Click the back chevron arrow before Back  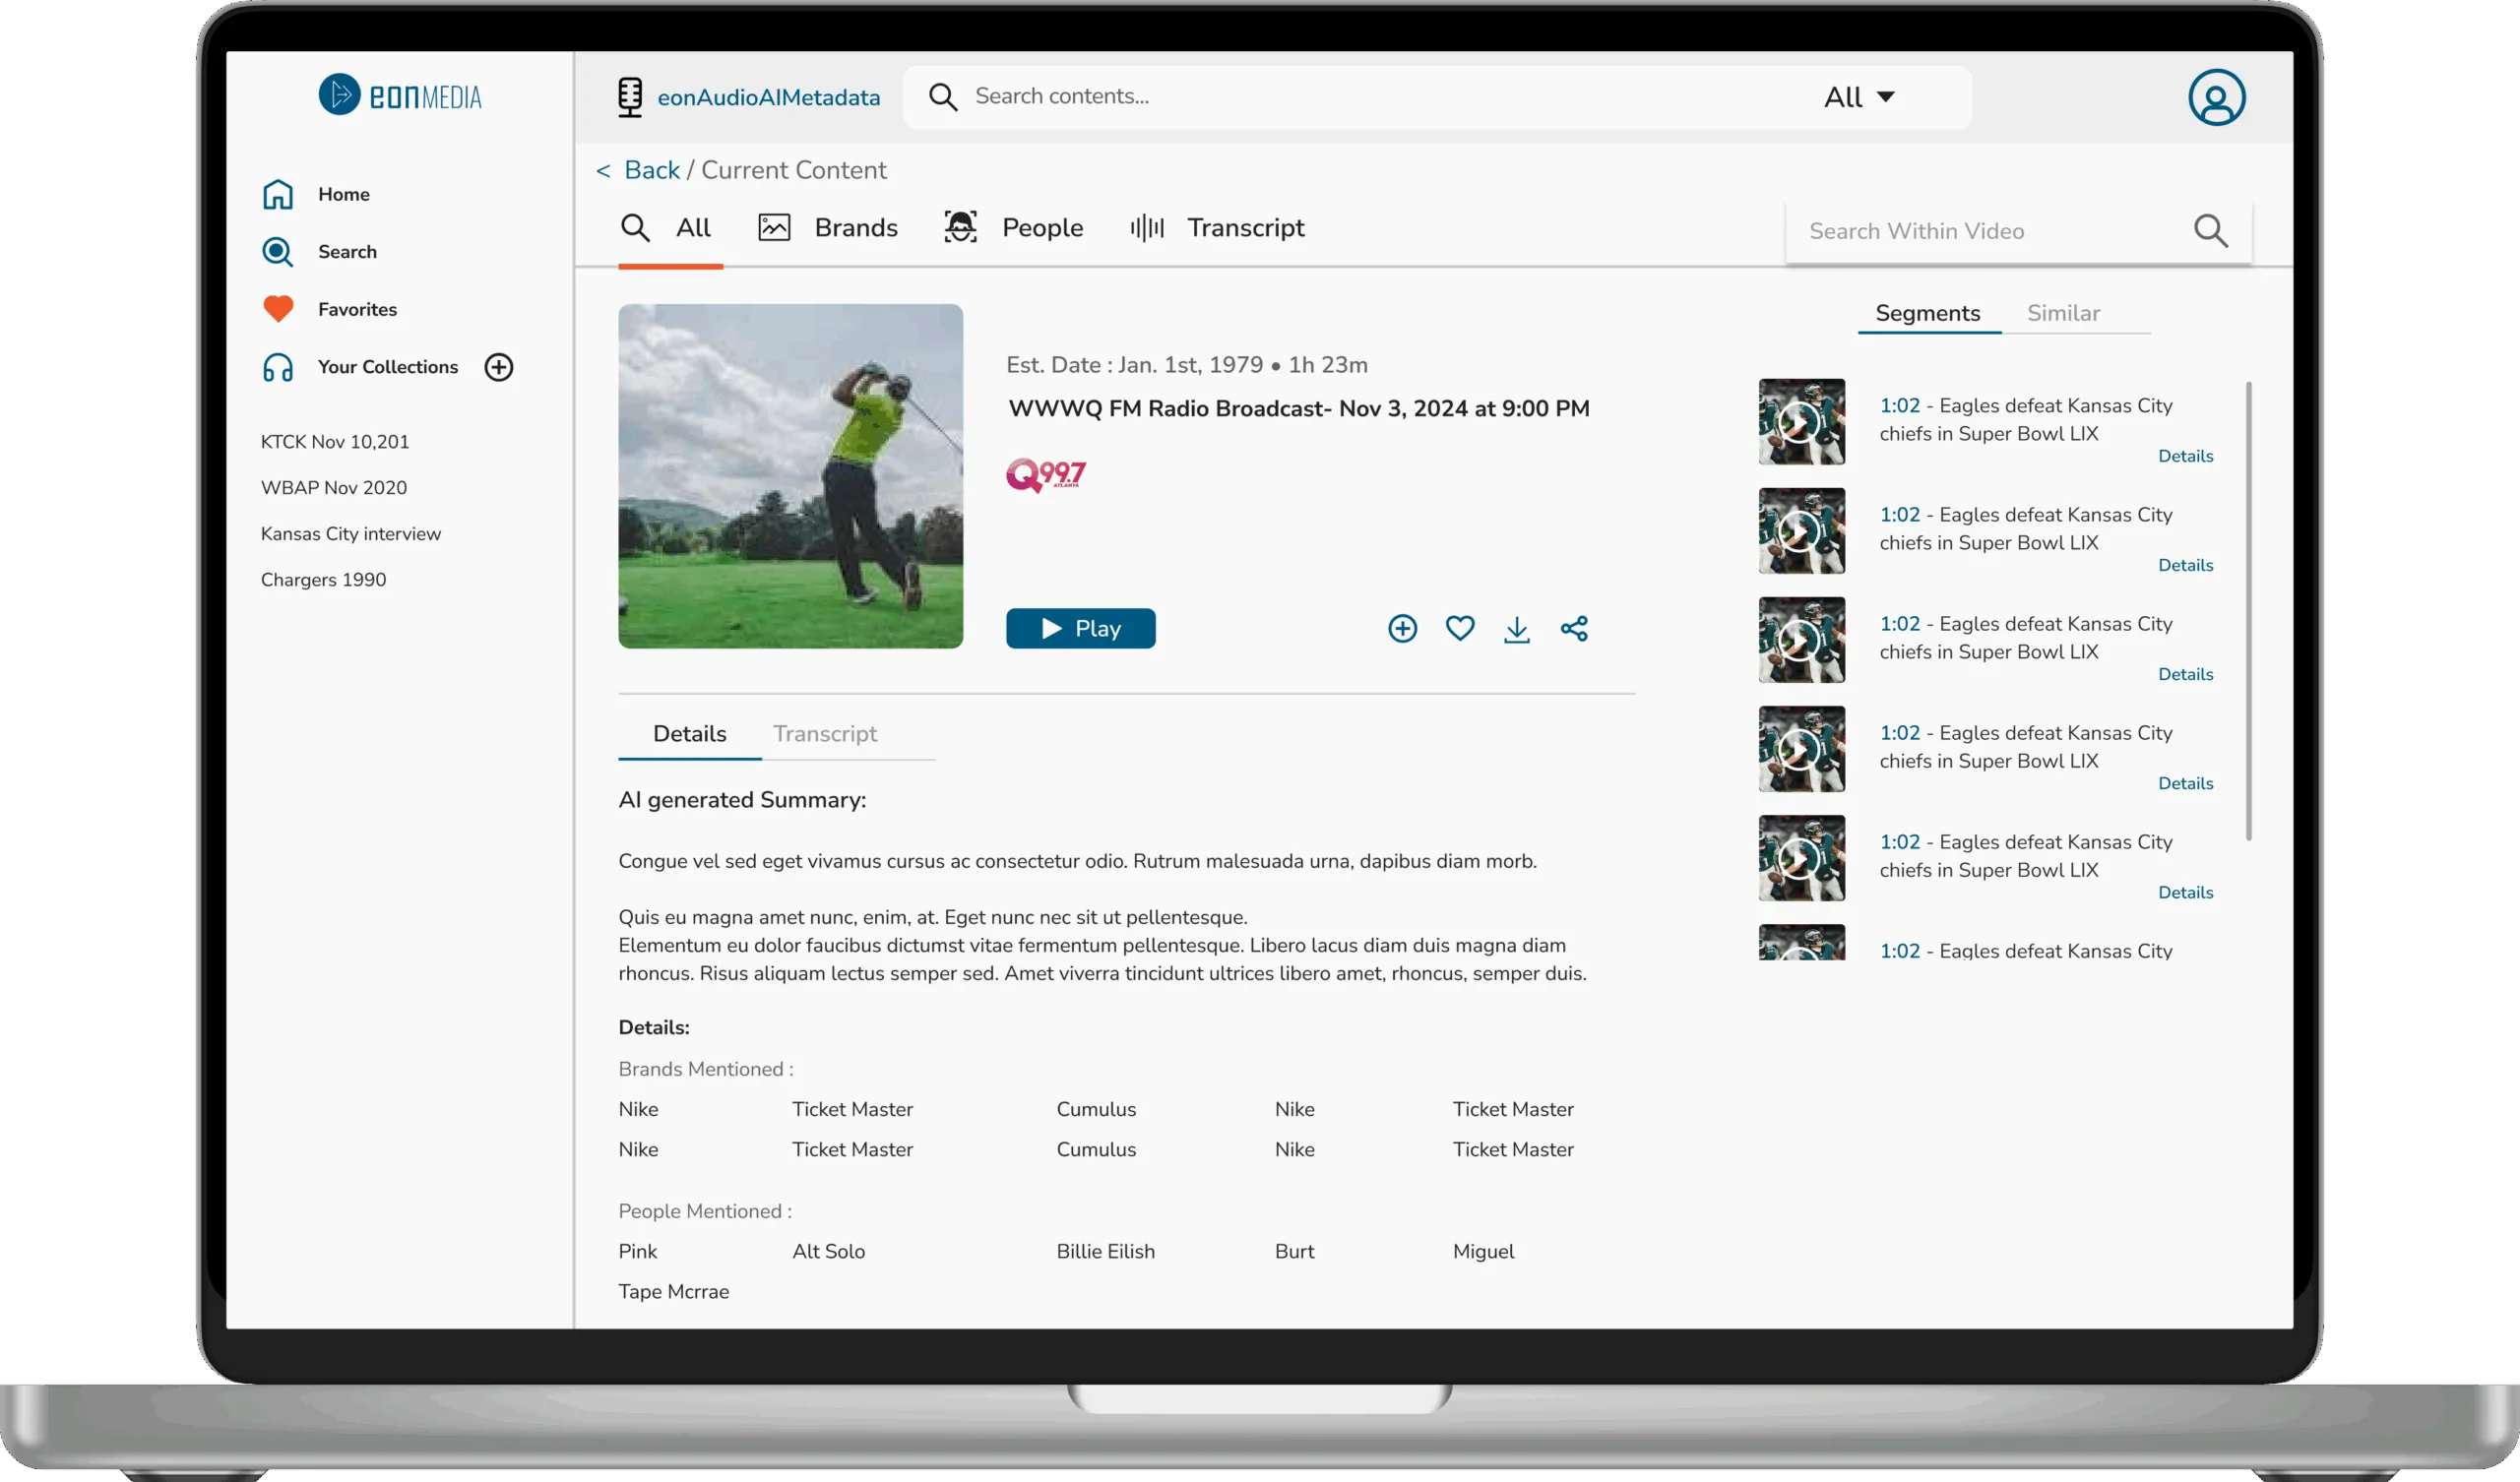603,171
